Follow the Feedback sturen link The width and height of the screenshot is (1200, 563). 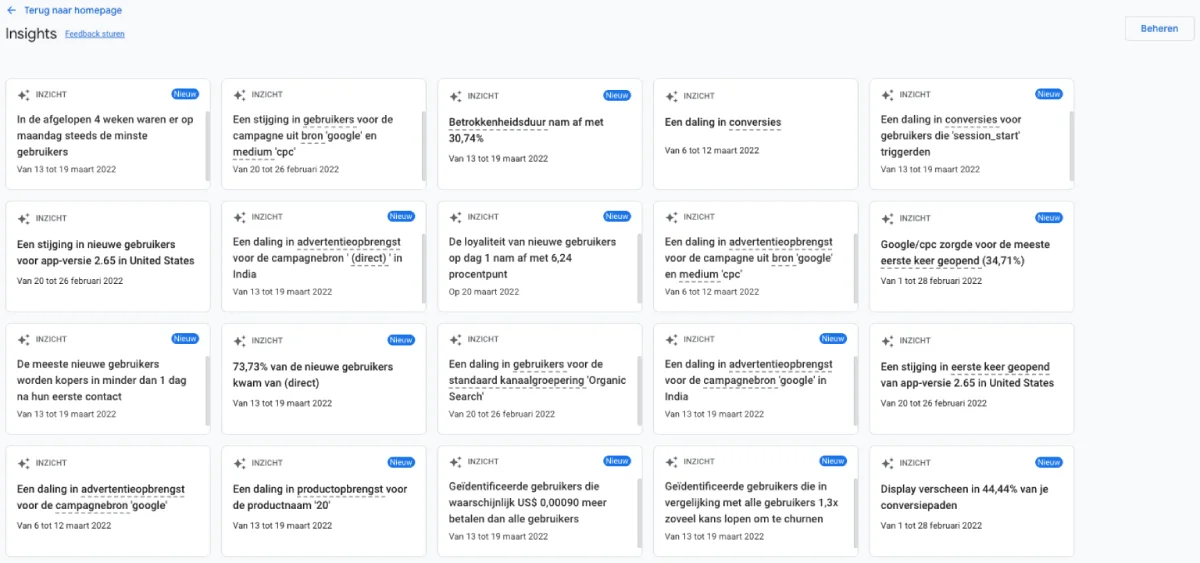[x=95, y=34]
